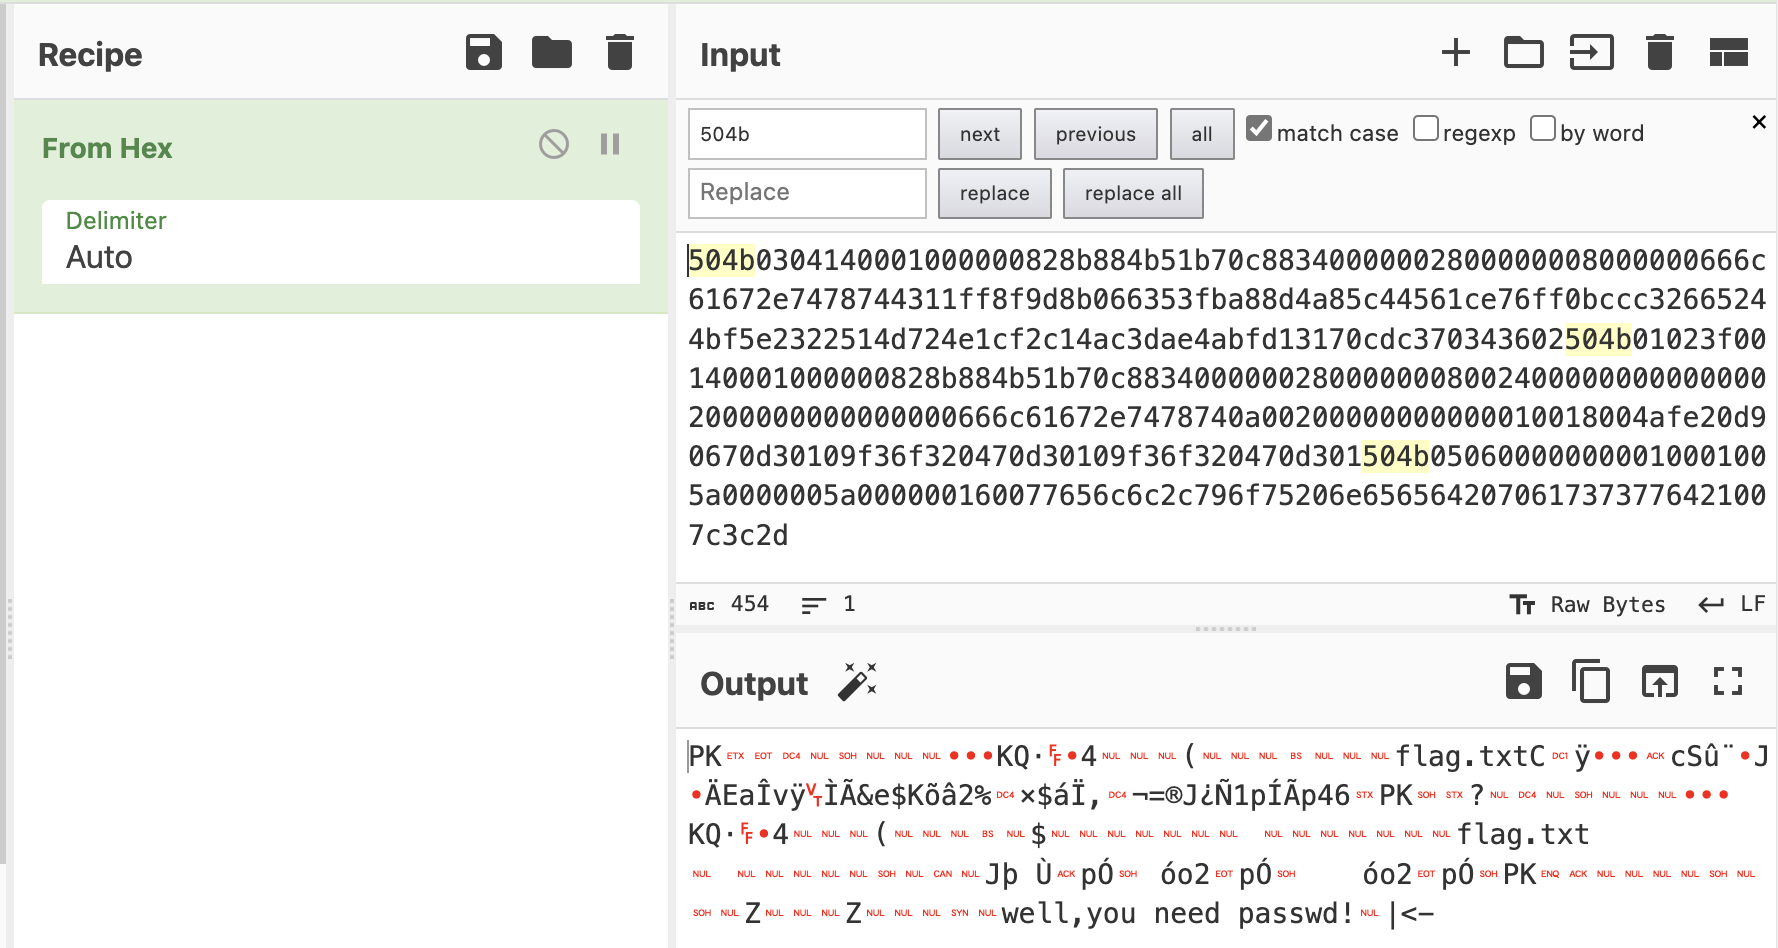Click the next search match button
The width and height of the screenshot is (1778, 948).
coord(979,134)
